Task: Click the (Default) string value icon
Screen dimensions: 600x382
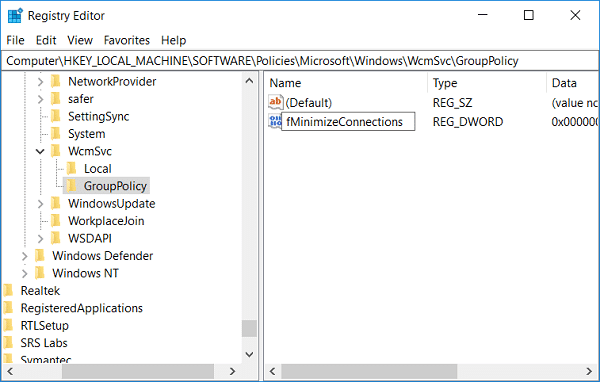Action: click(276, 102)
